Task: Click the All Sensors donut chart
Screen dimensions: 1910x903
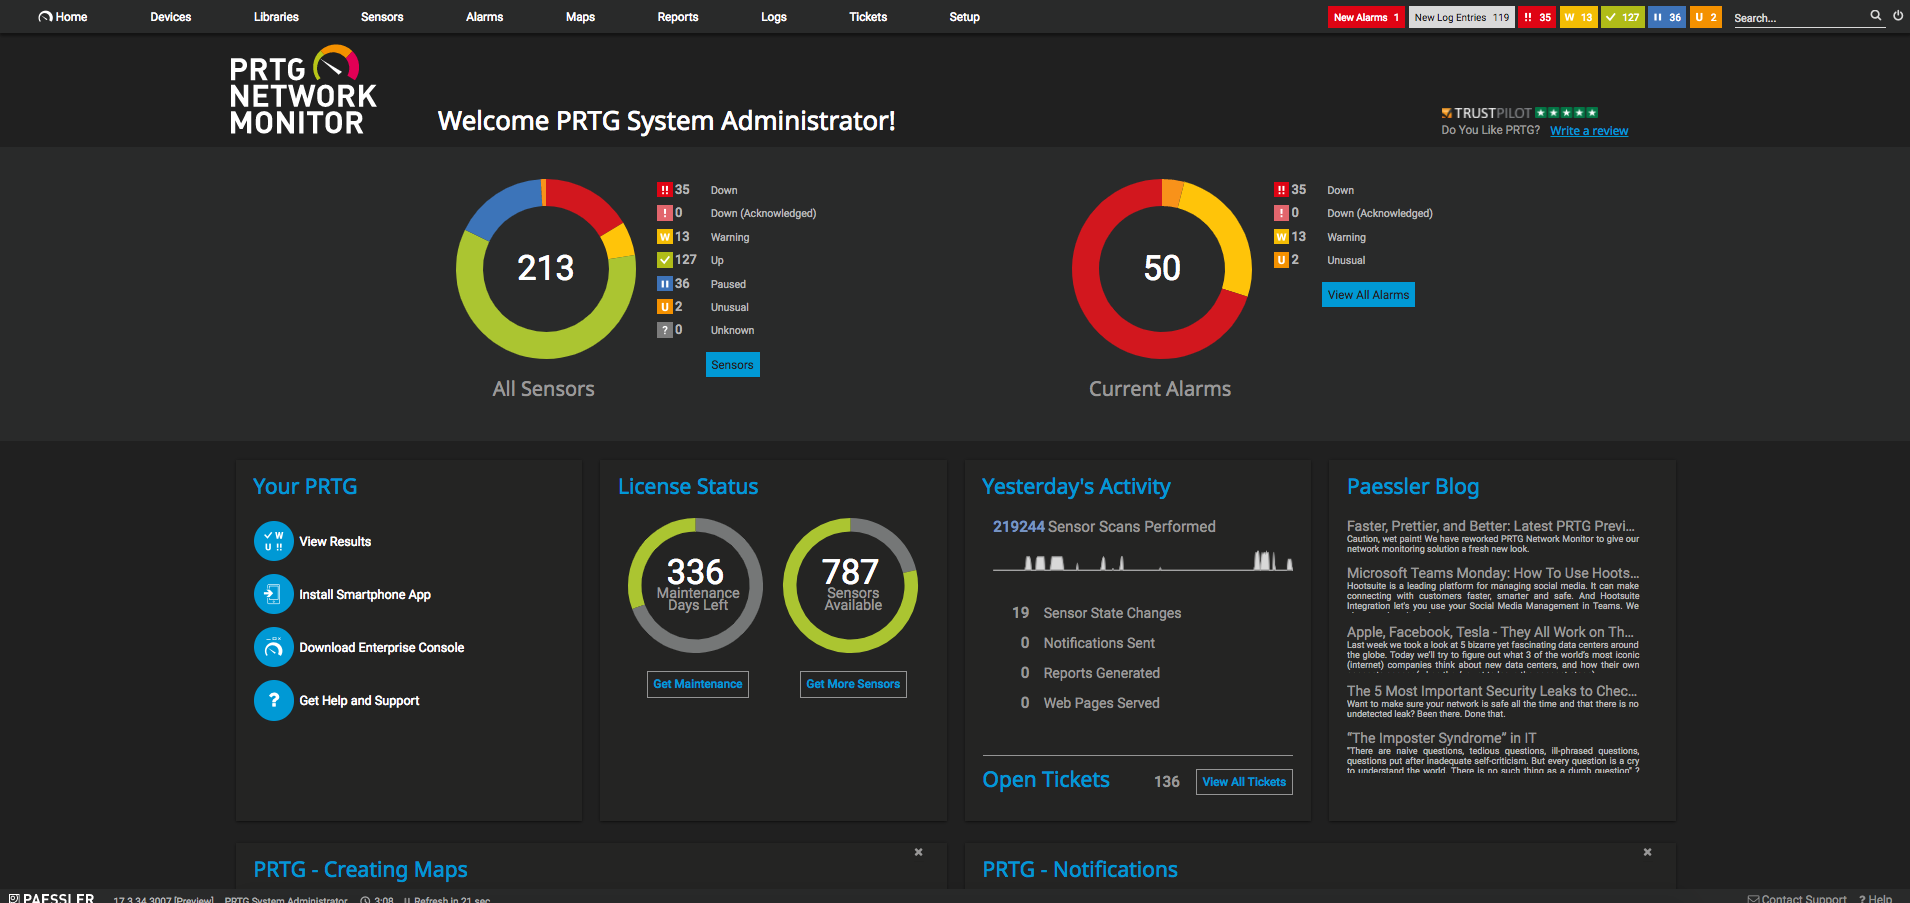Action: [545, 269]
